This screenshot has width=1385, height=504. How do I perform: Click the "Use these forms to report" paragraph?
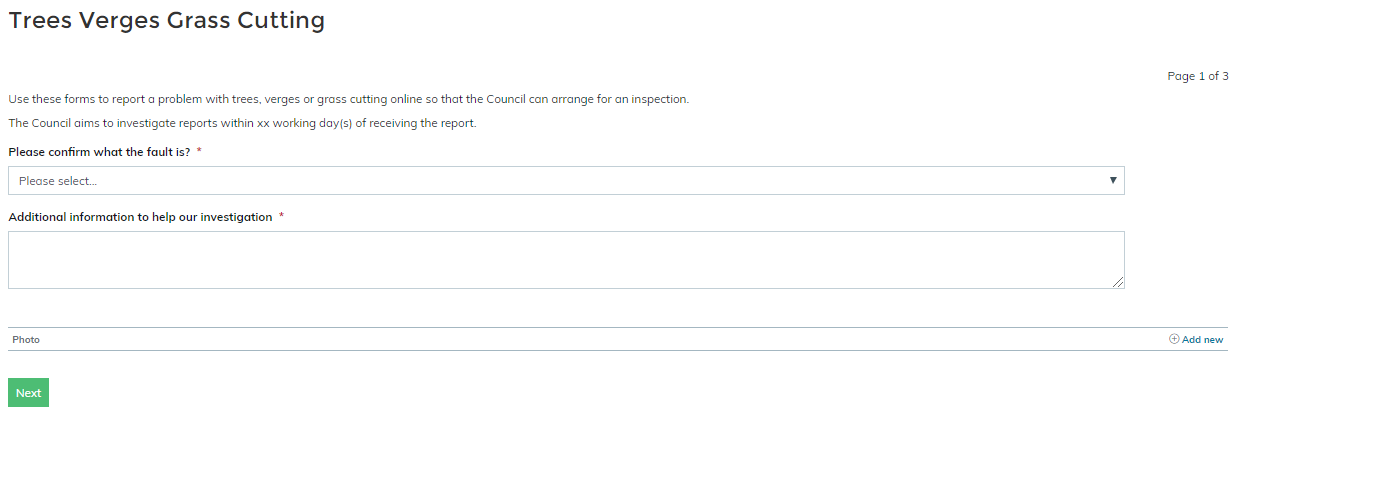point(348,99)
